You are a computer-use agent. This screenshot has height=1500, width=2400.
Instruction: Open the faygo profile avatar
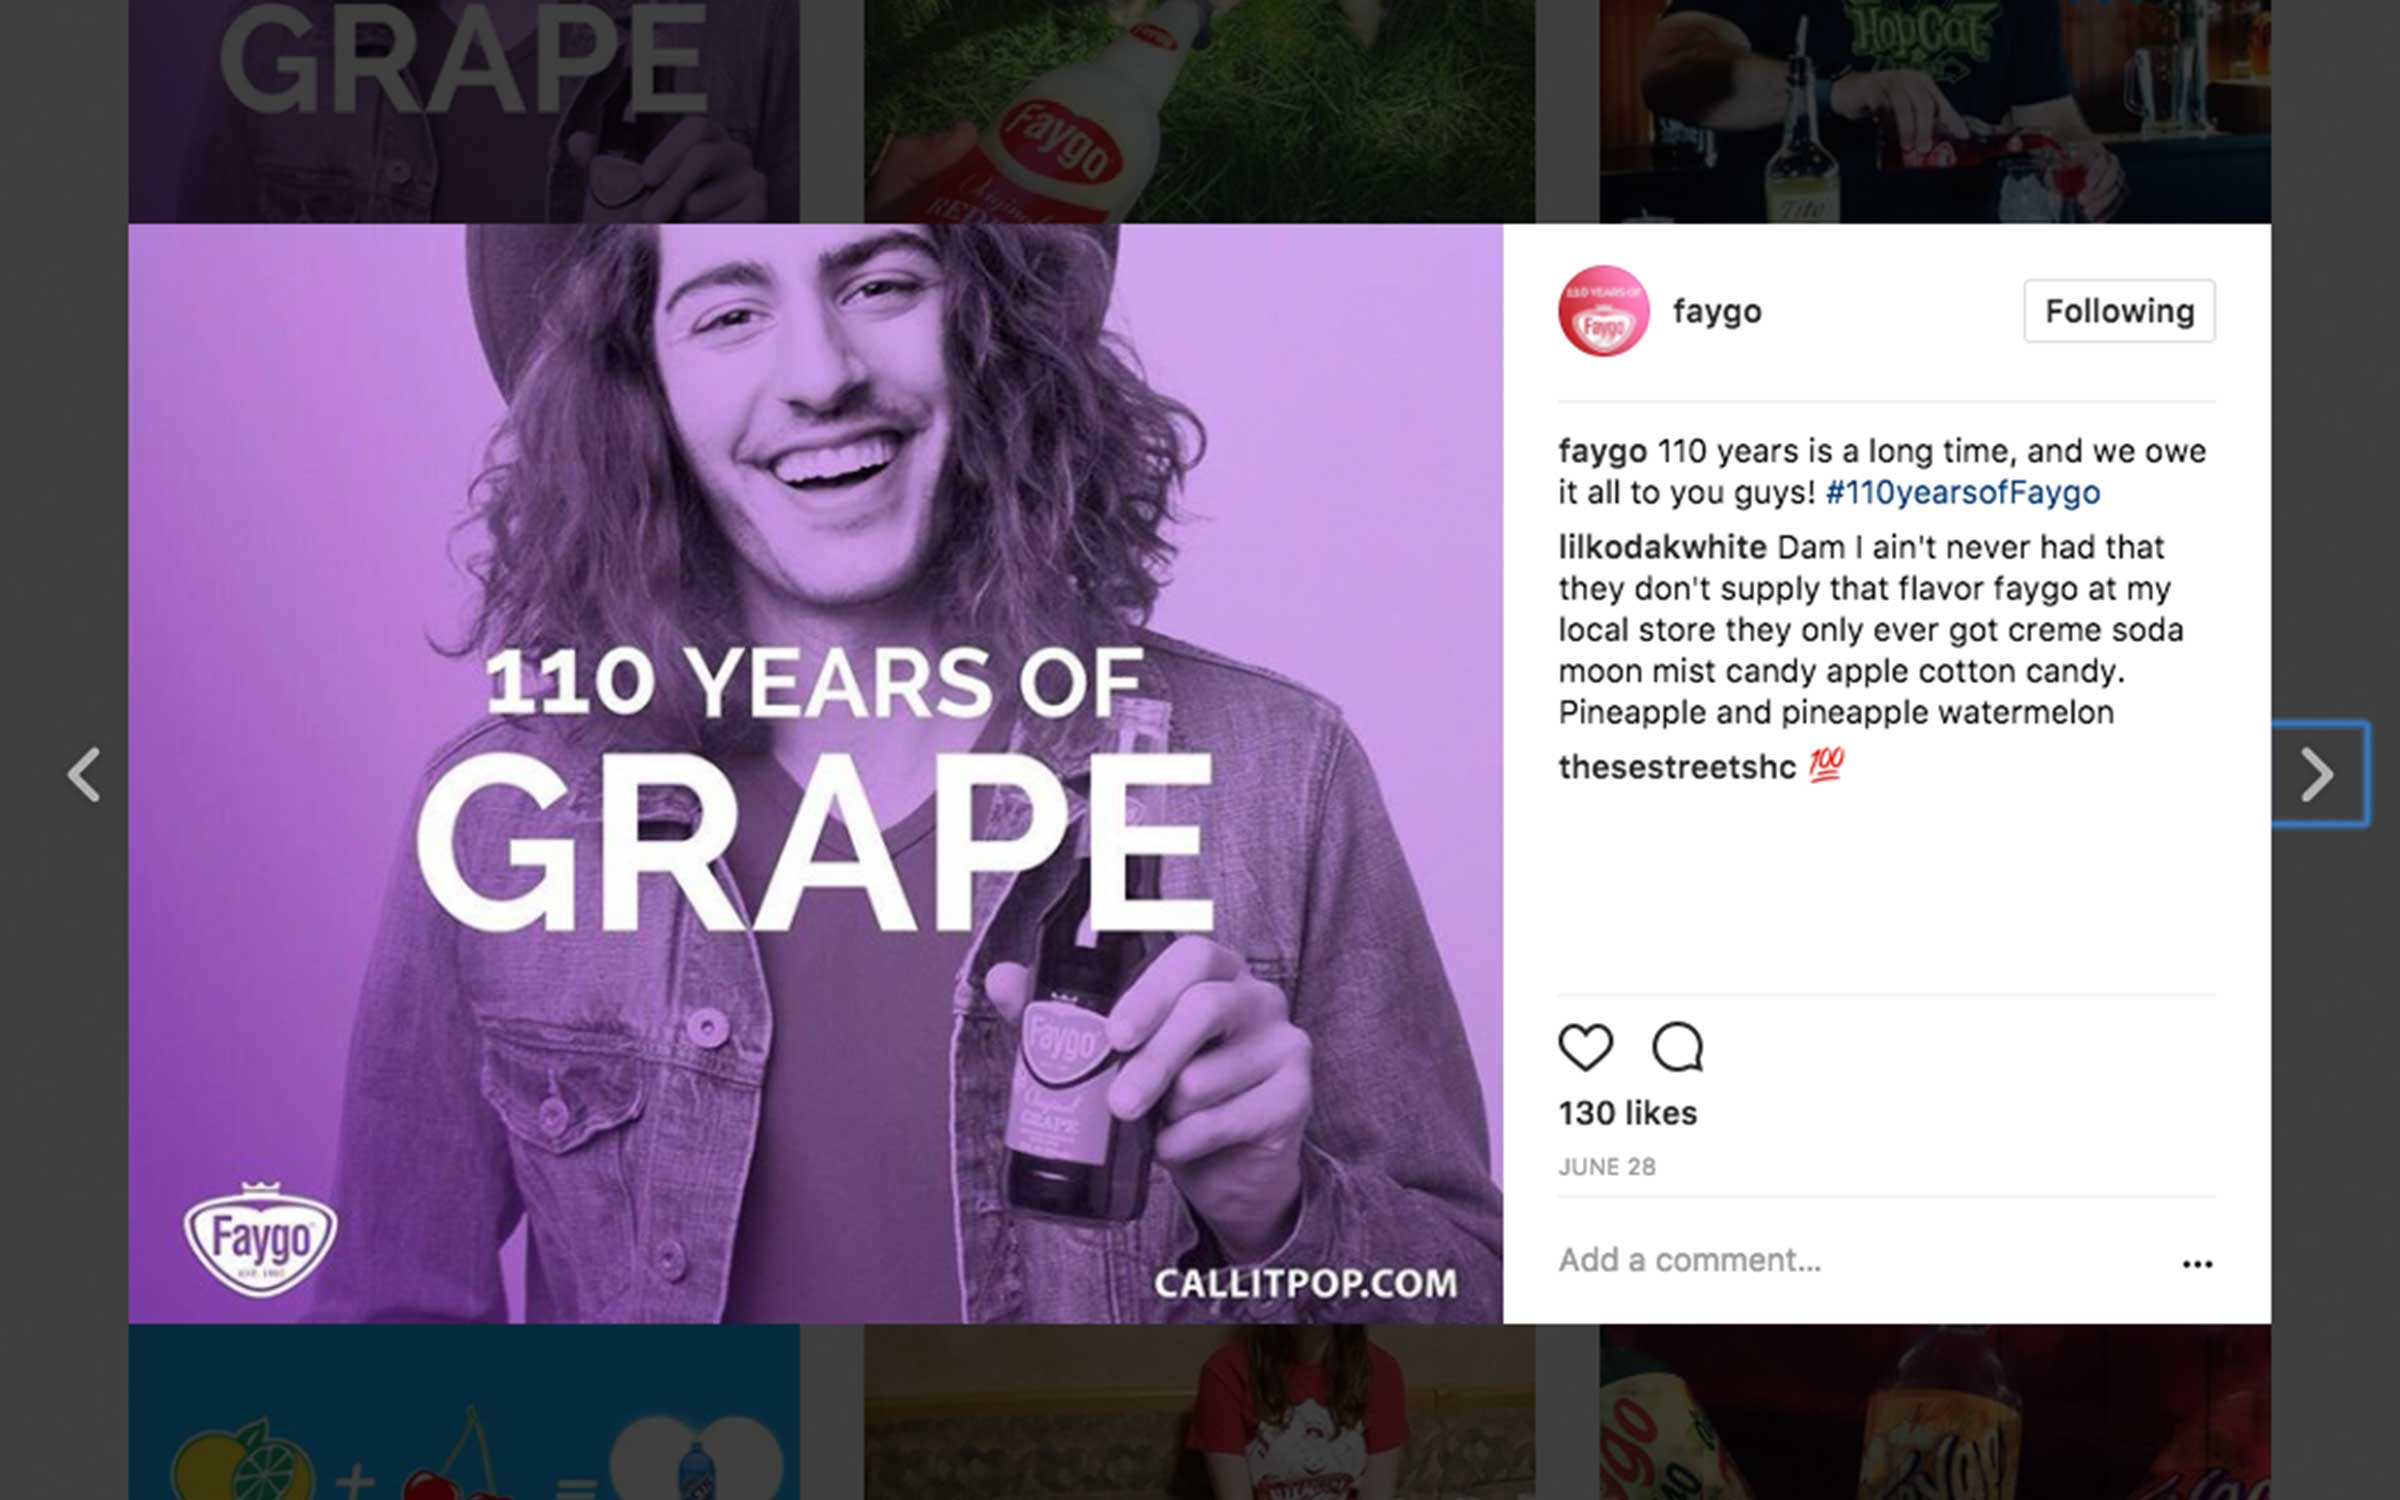tap(1603, 311)
